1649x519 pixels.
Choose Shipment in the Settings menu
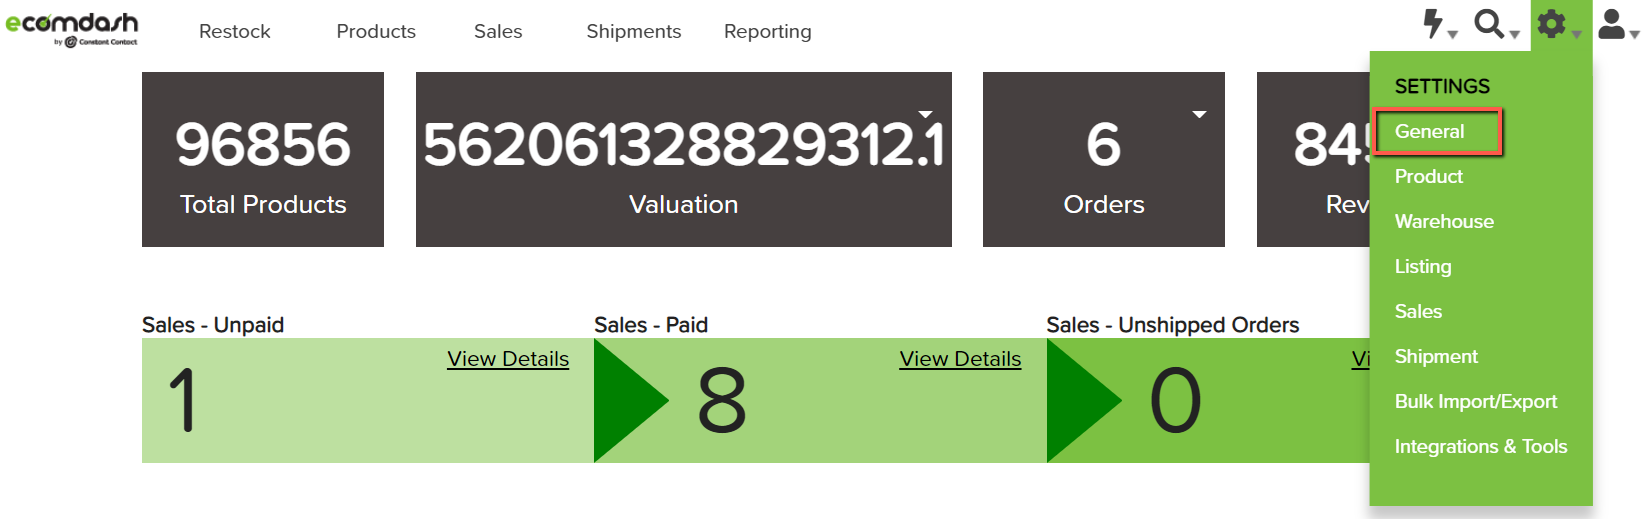[1436, 357]
